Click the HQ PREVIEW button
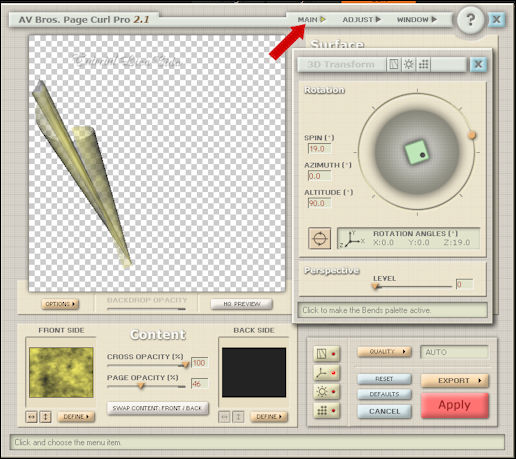 point(242,304)
